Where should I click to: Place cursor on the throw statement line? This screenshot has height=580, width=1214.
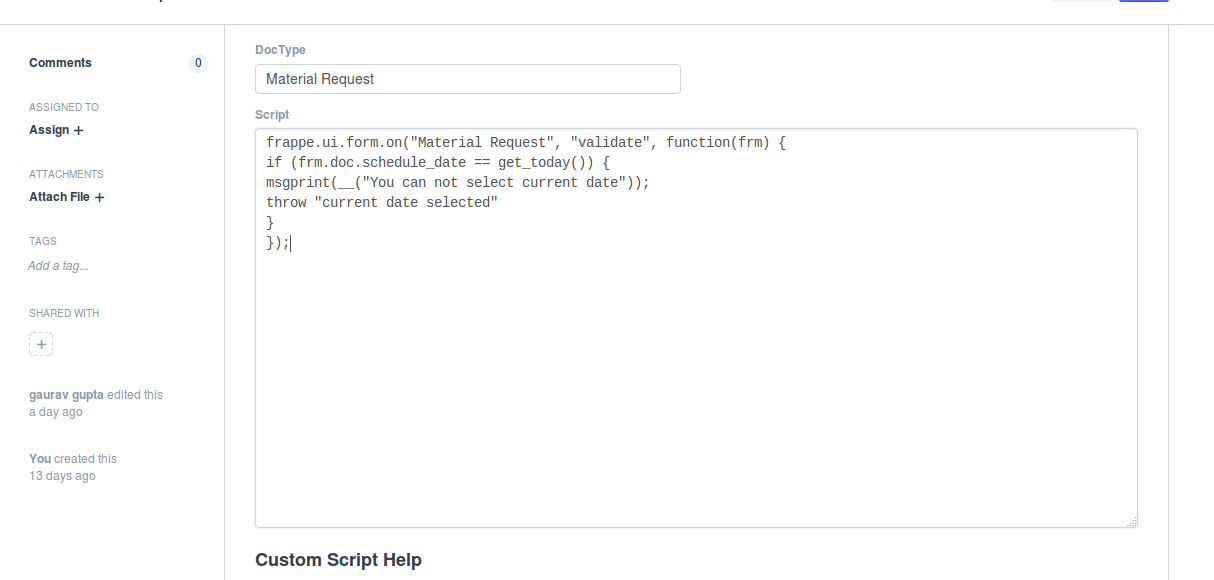(382, 203)
